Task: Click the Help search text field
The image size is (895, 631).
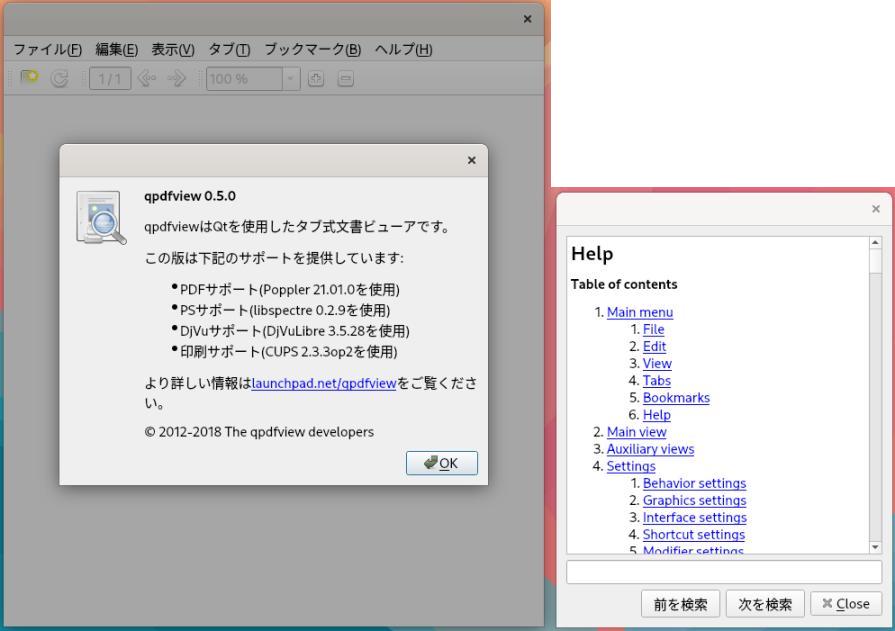Action: pyautogui.click(x=724, y=572)
